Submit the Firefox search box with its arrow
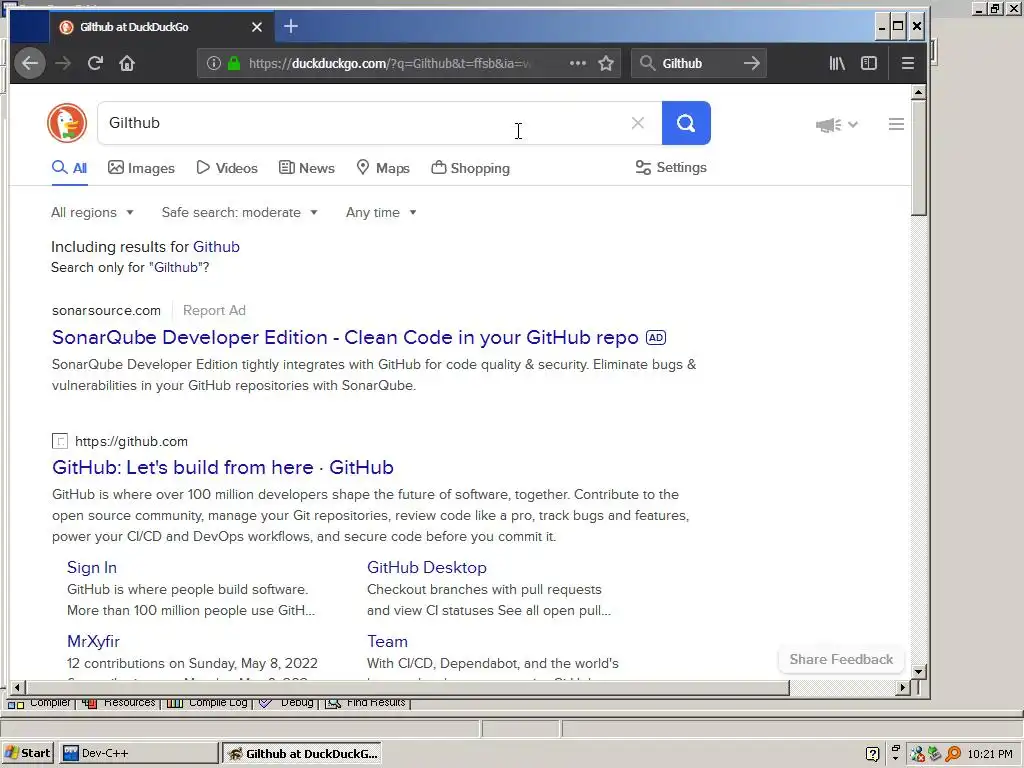The height and width of the screenshot is (768, 1024). tap(752, 63)
